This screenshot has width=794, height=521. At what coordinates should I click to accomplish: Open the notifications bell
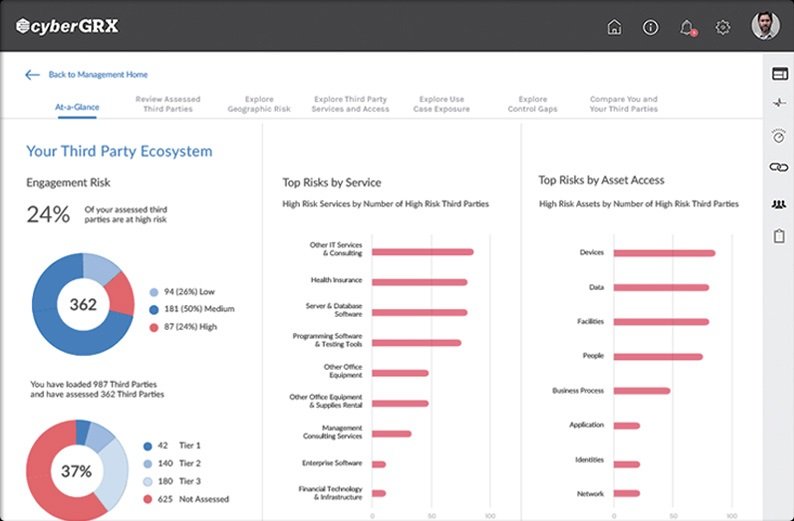(687, 27)
